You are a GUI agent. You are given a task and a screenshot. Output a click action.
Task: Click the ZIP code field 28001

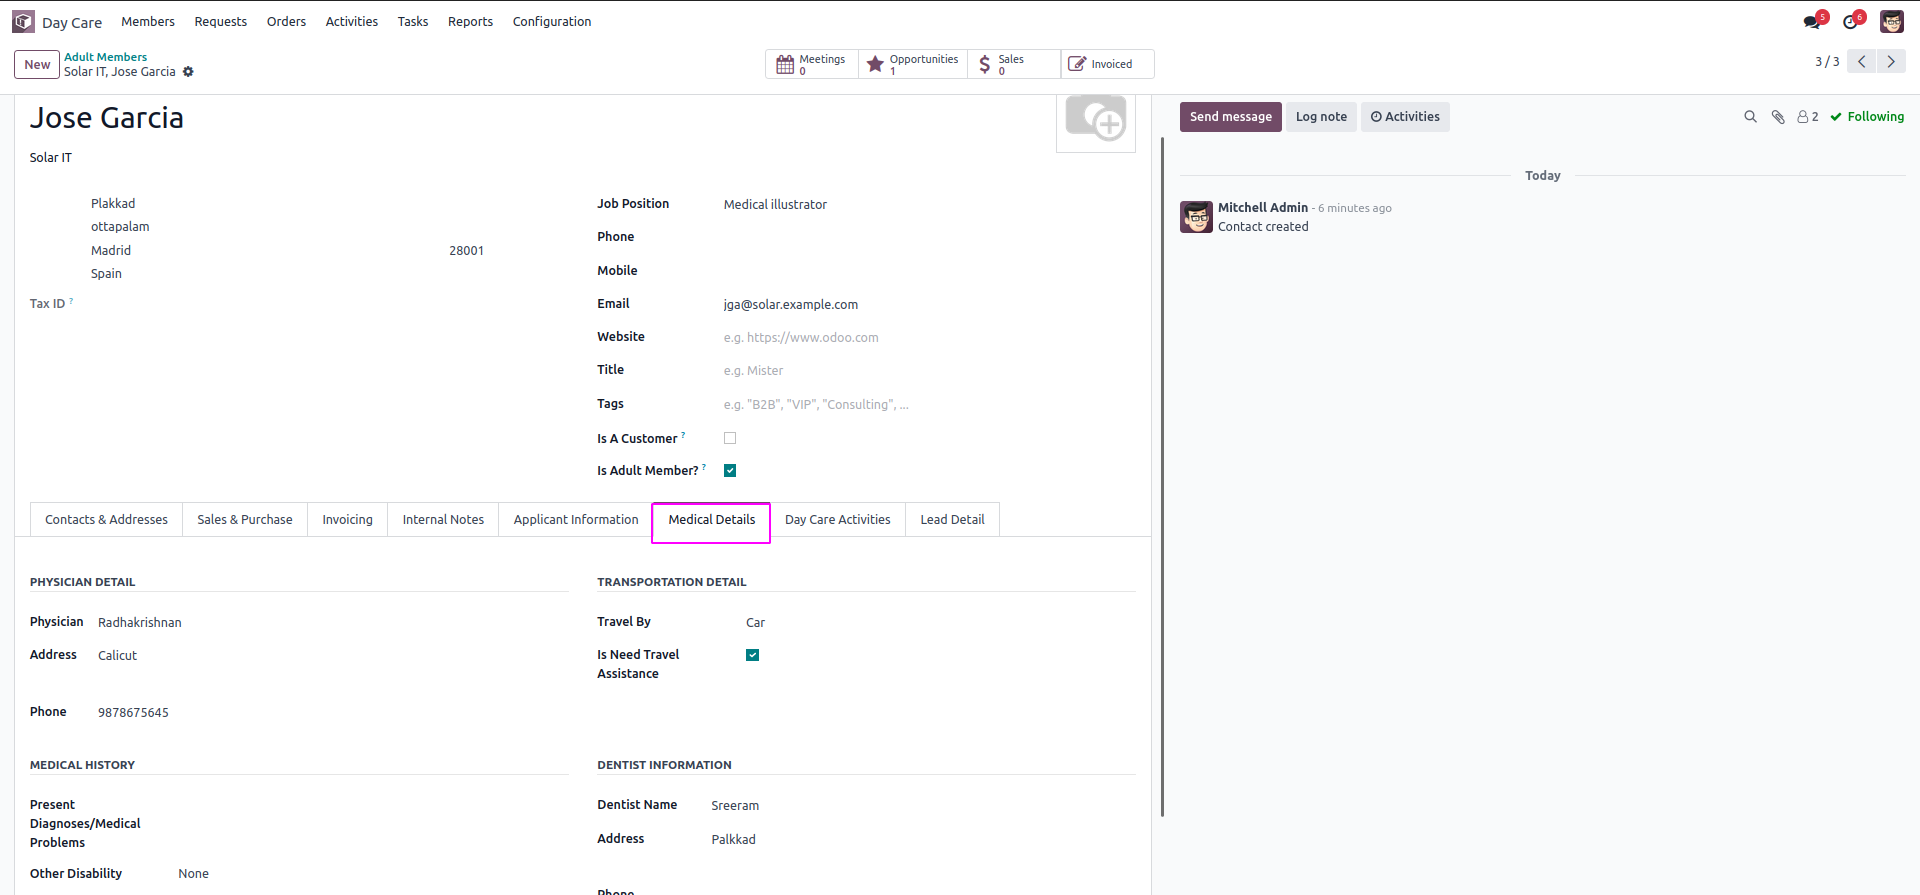pyautogui.click(x=466, y=251)
